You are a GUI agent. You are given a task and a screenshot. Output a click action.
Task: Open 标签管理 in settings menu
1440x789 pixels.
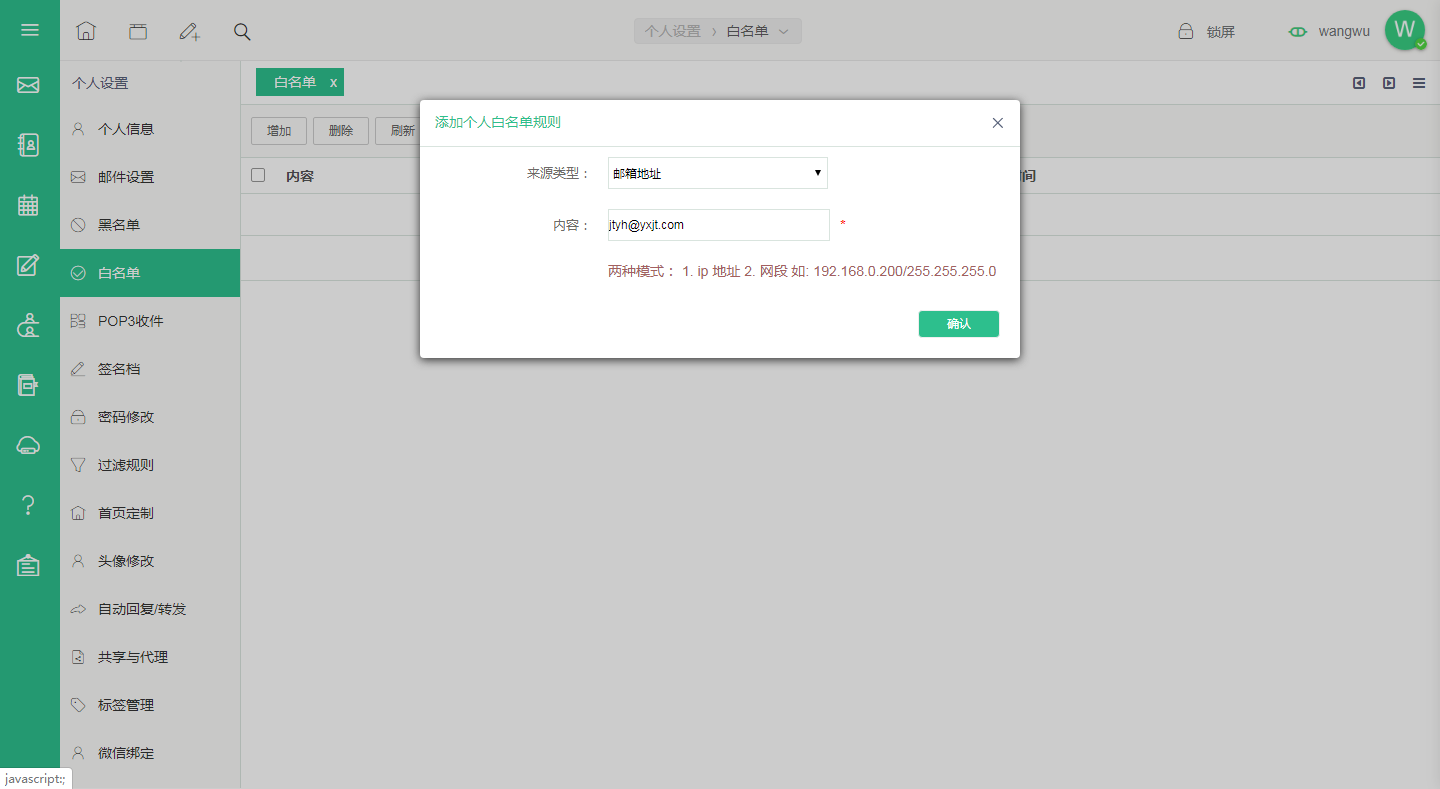(150, 705)
